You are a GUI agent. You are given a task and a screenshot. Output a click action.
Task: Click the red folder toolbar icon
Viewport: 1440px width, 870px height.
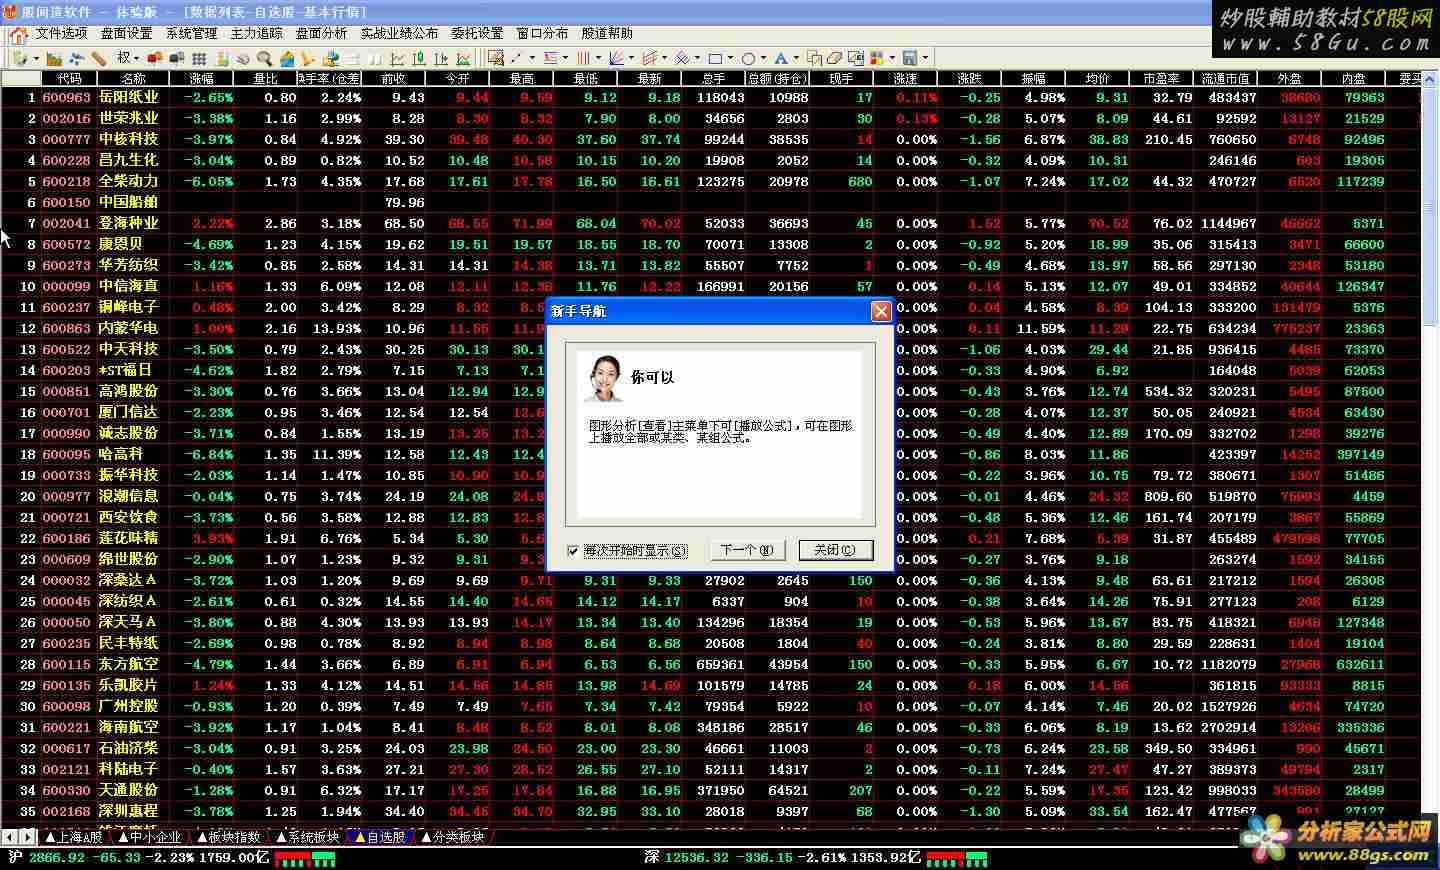click(154, 58)
